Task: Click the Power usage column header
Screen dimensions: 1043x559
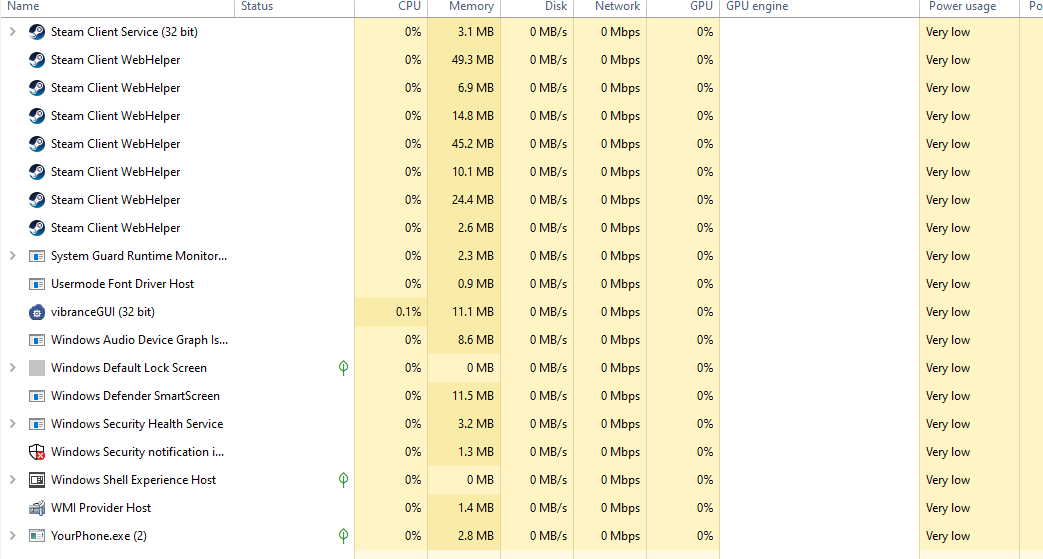Action: [962, 6]
